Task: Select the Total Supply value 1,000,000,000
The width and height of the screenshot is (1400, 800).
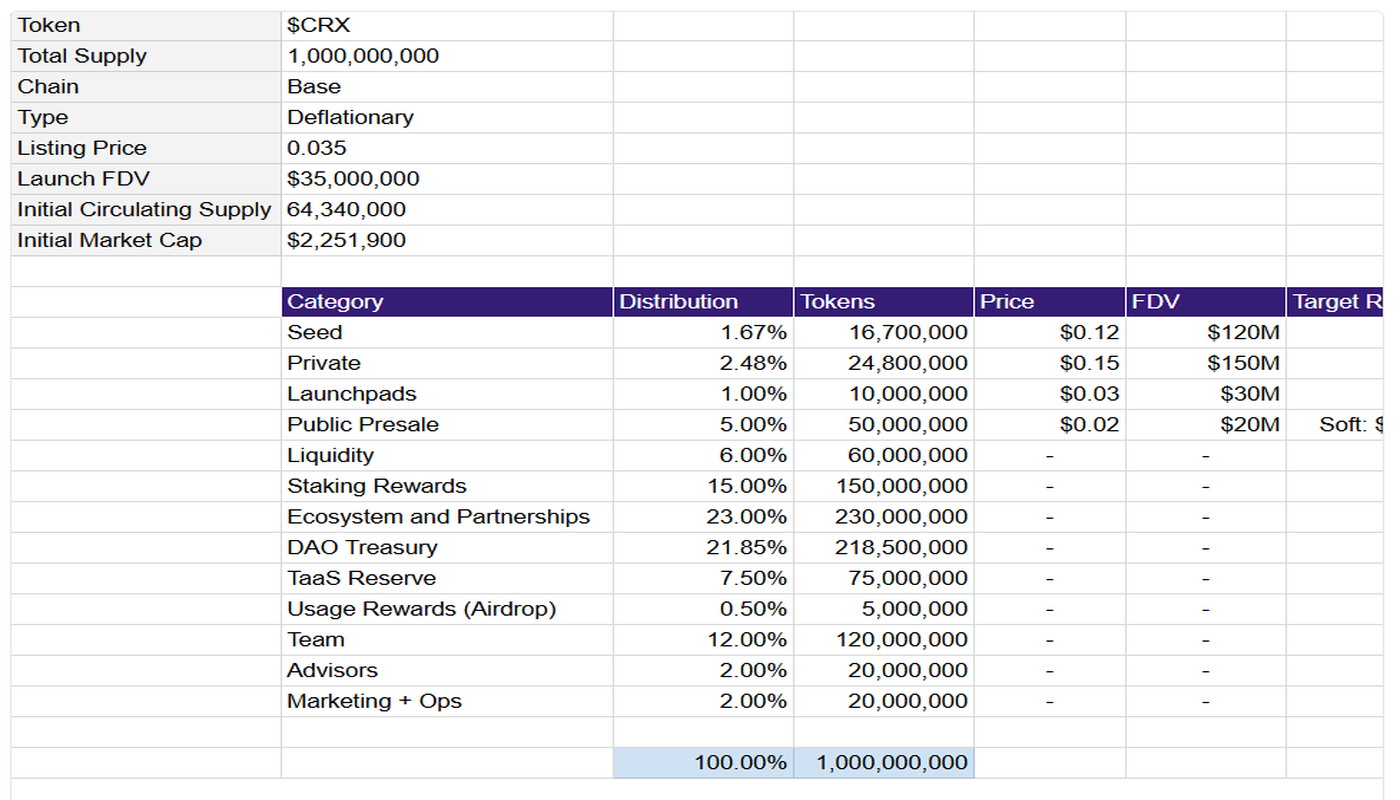Action: [447, 56]
